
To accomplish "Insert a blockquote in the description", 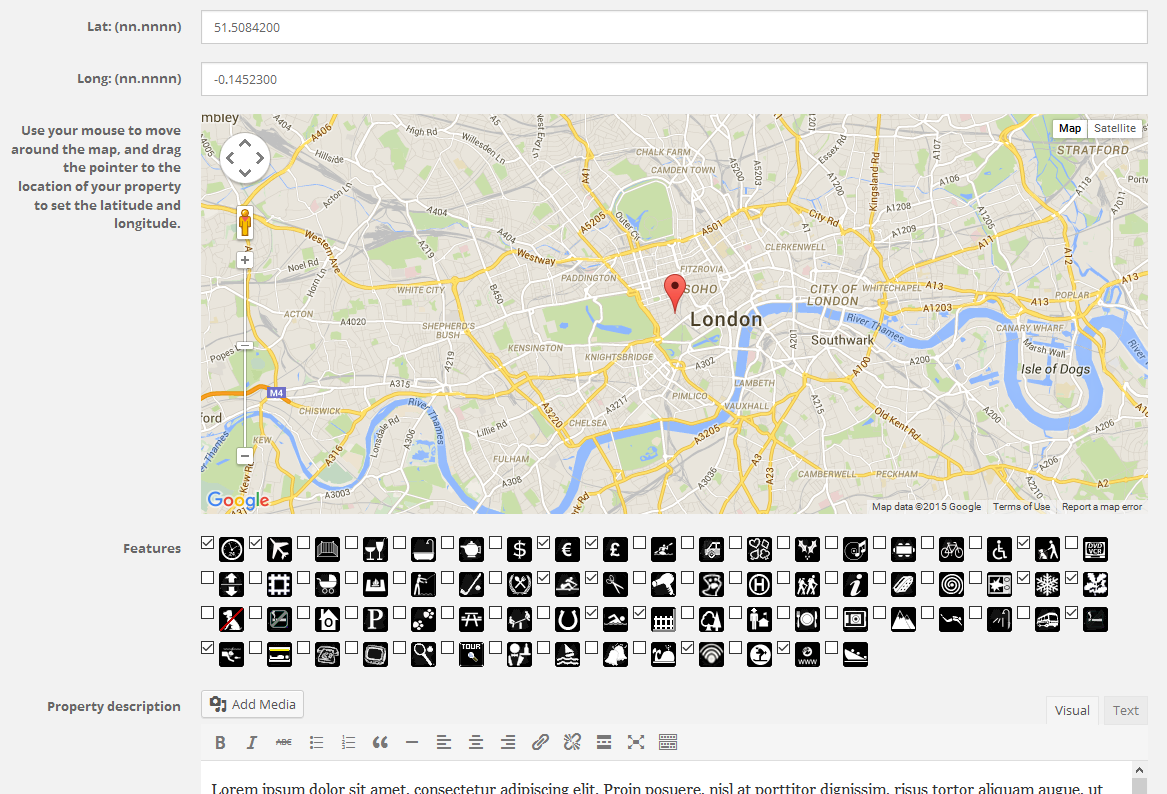I will pyautogui.click(x=380, y=742).
